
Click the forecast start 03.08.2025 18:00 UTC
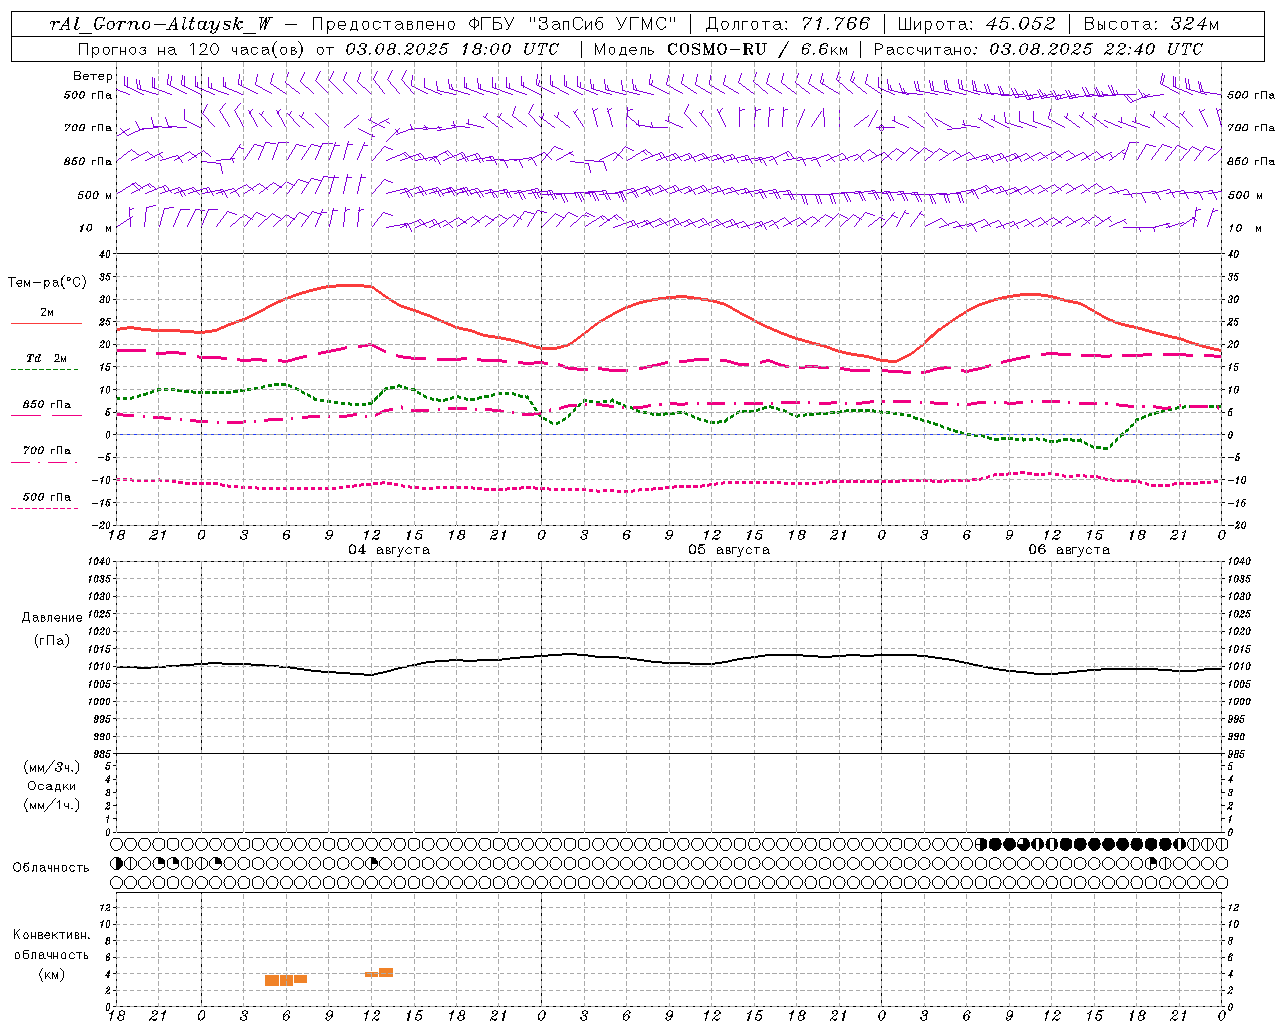452,49
